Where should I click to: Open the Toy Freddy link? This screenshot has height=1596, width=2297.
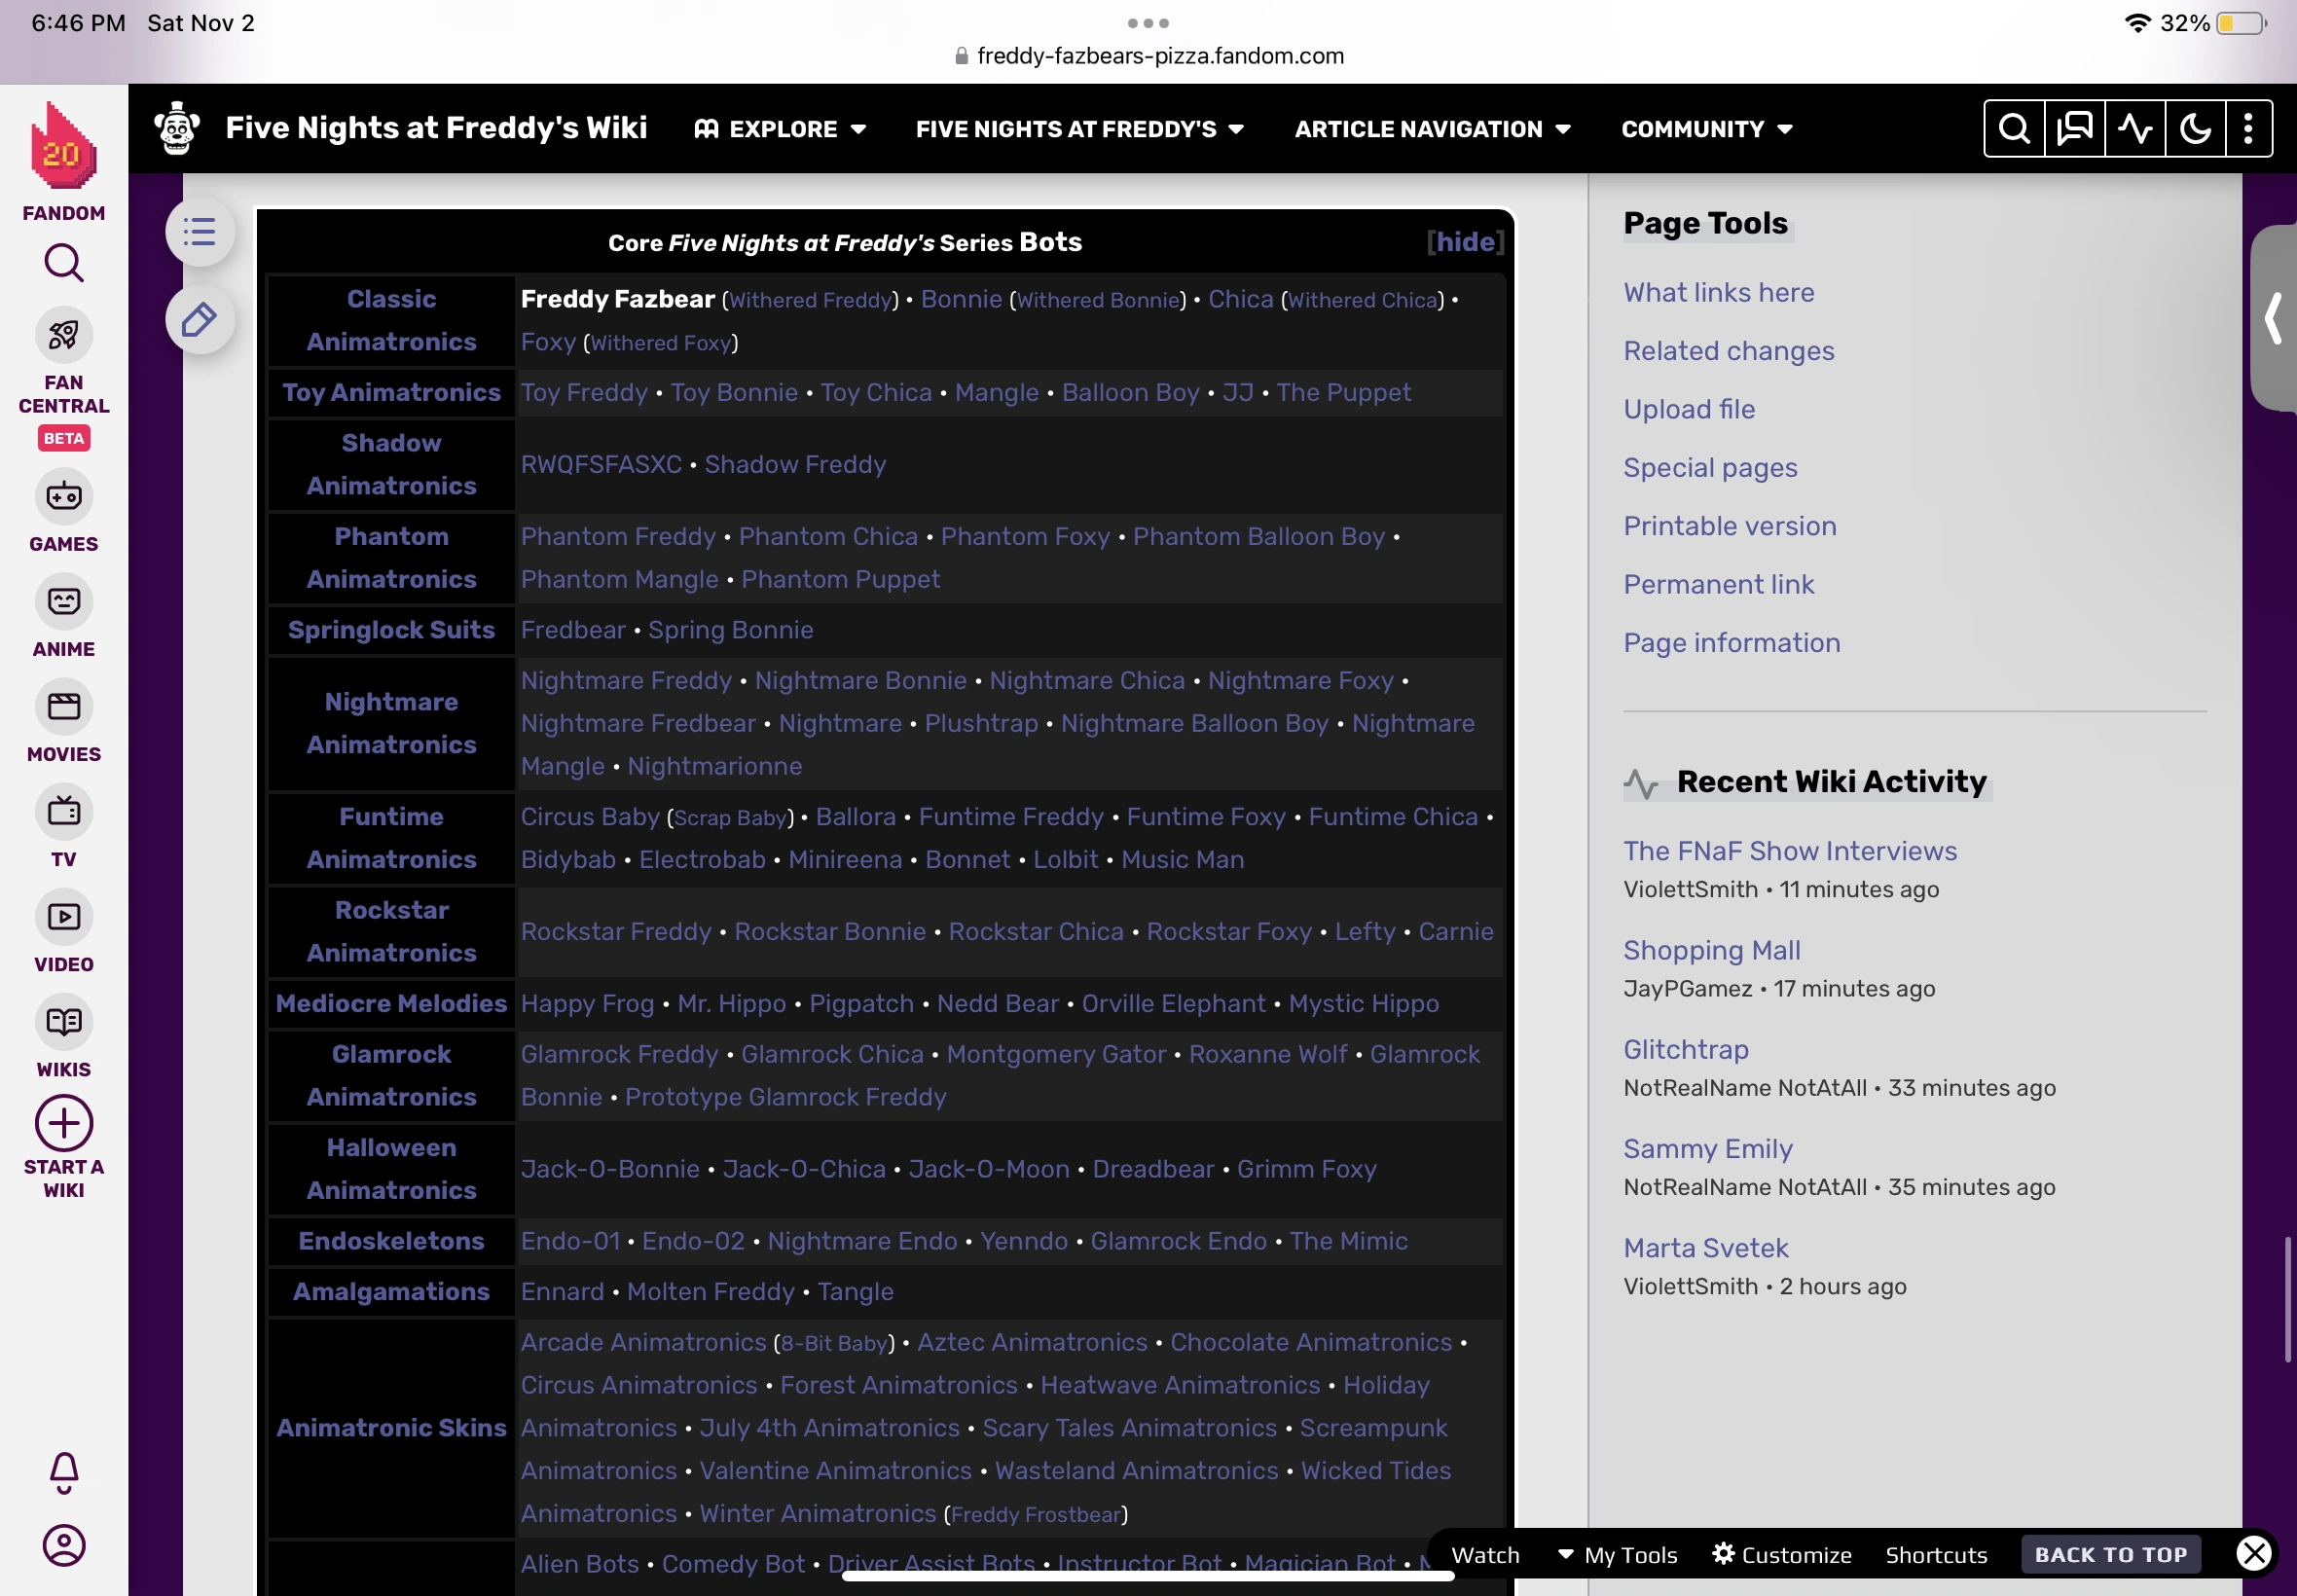(584, 392)
